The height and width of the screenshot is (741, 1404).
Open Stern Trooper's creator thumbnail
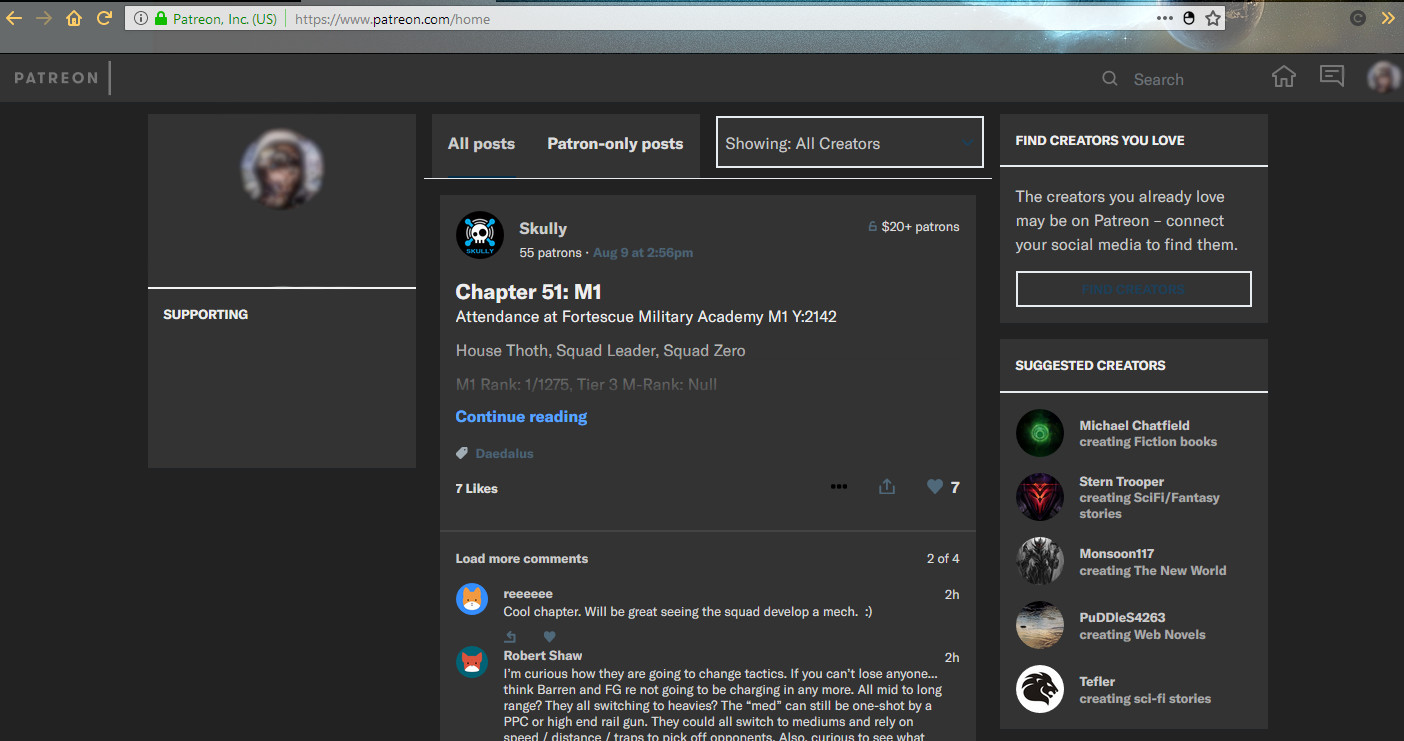point(1040,497)
